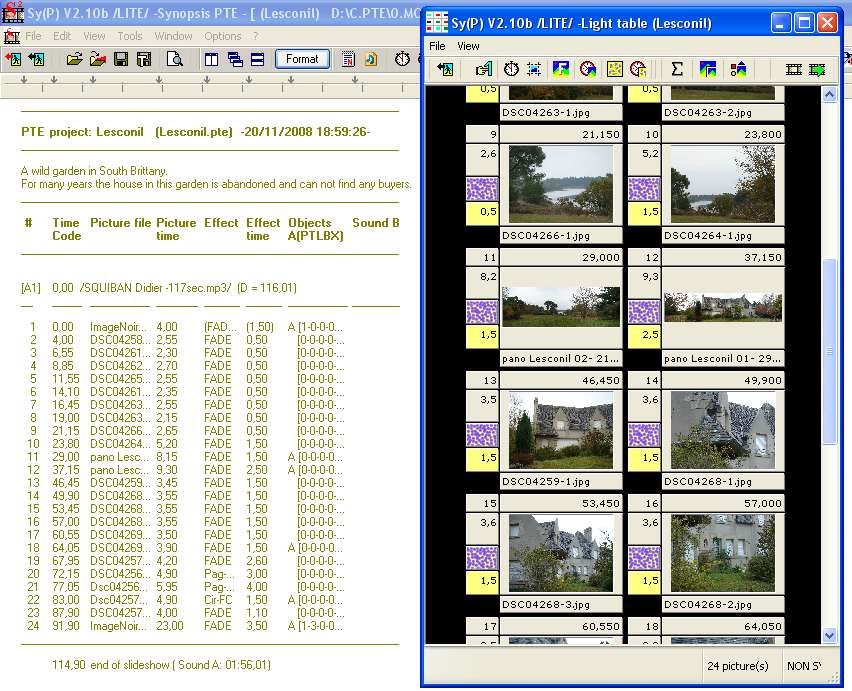
Task: Click the clock with yellow effect icon
Action: point(638,69)
